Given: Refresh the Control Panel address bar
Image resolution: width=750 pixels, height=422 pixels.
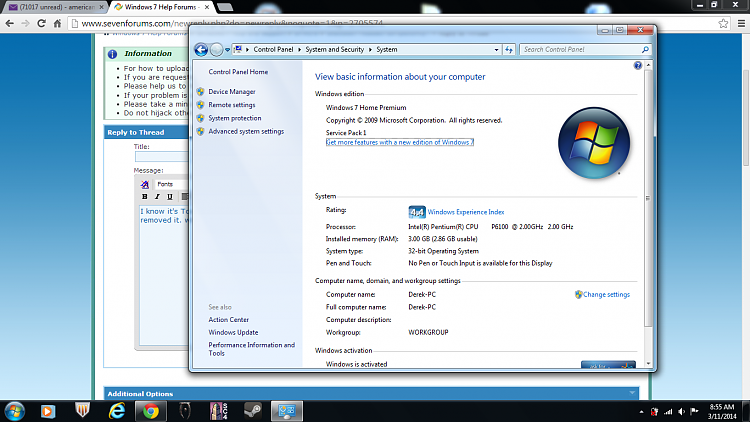Looking at the screenshot, I should click(x=508, y=49).
